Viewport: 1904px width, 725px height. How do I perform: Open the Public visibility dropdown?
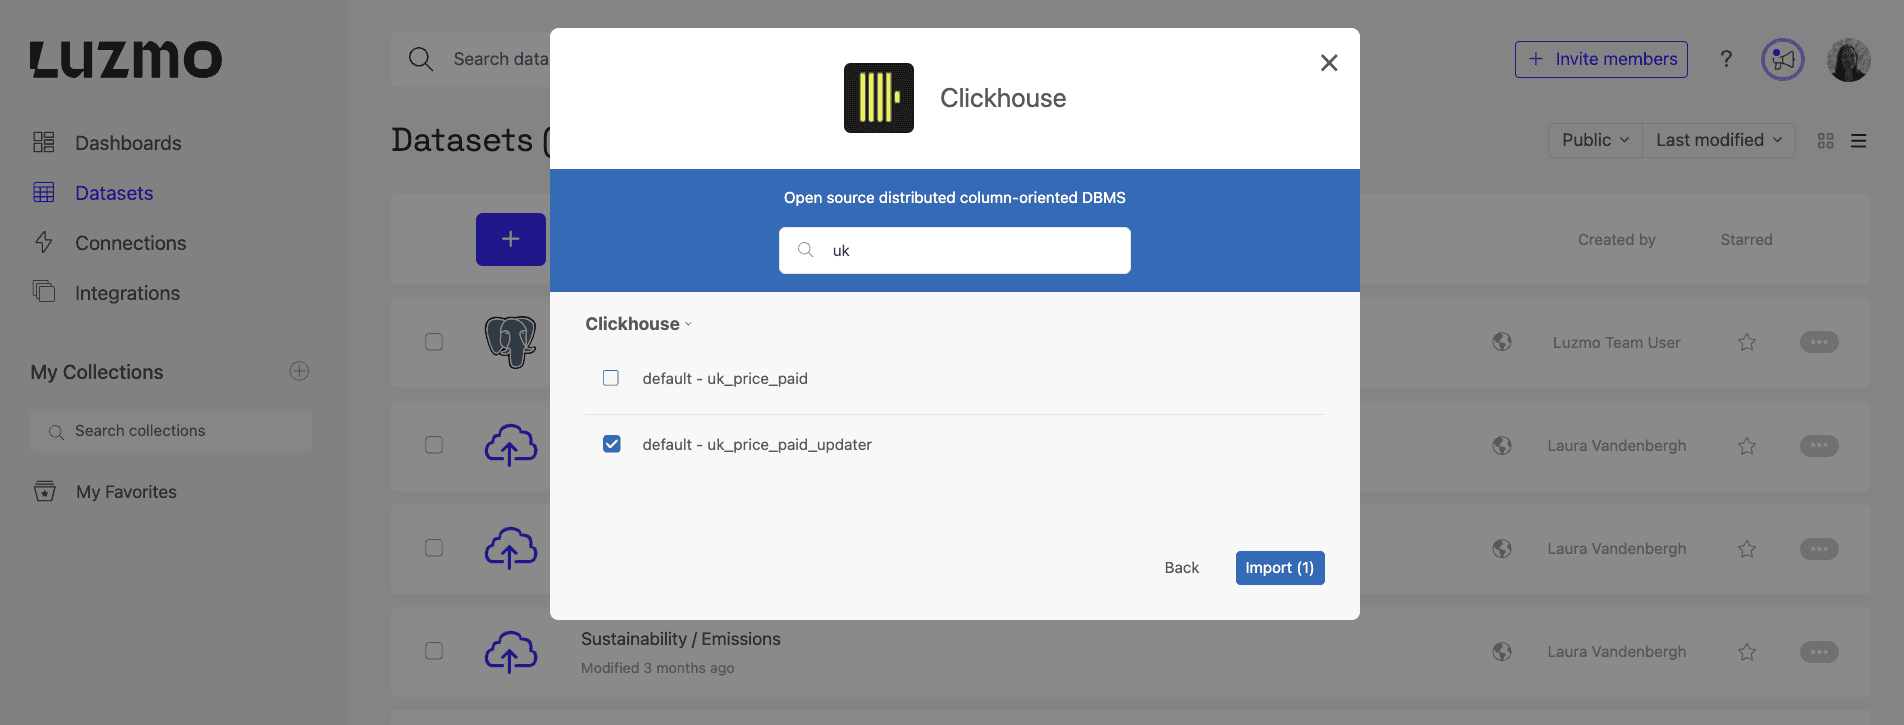click(1594, 140)
